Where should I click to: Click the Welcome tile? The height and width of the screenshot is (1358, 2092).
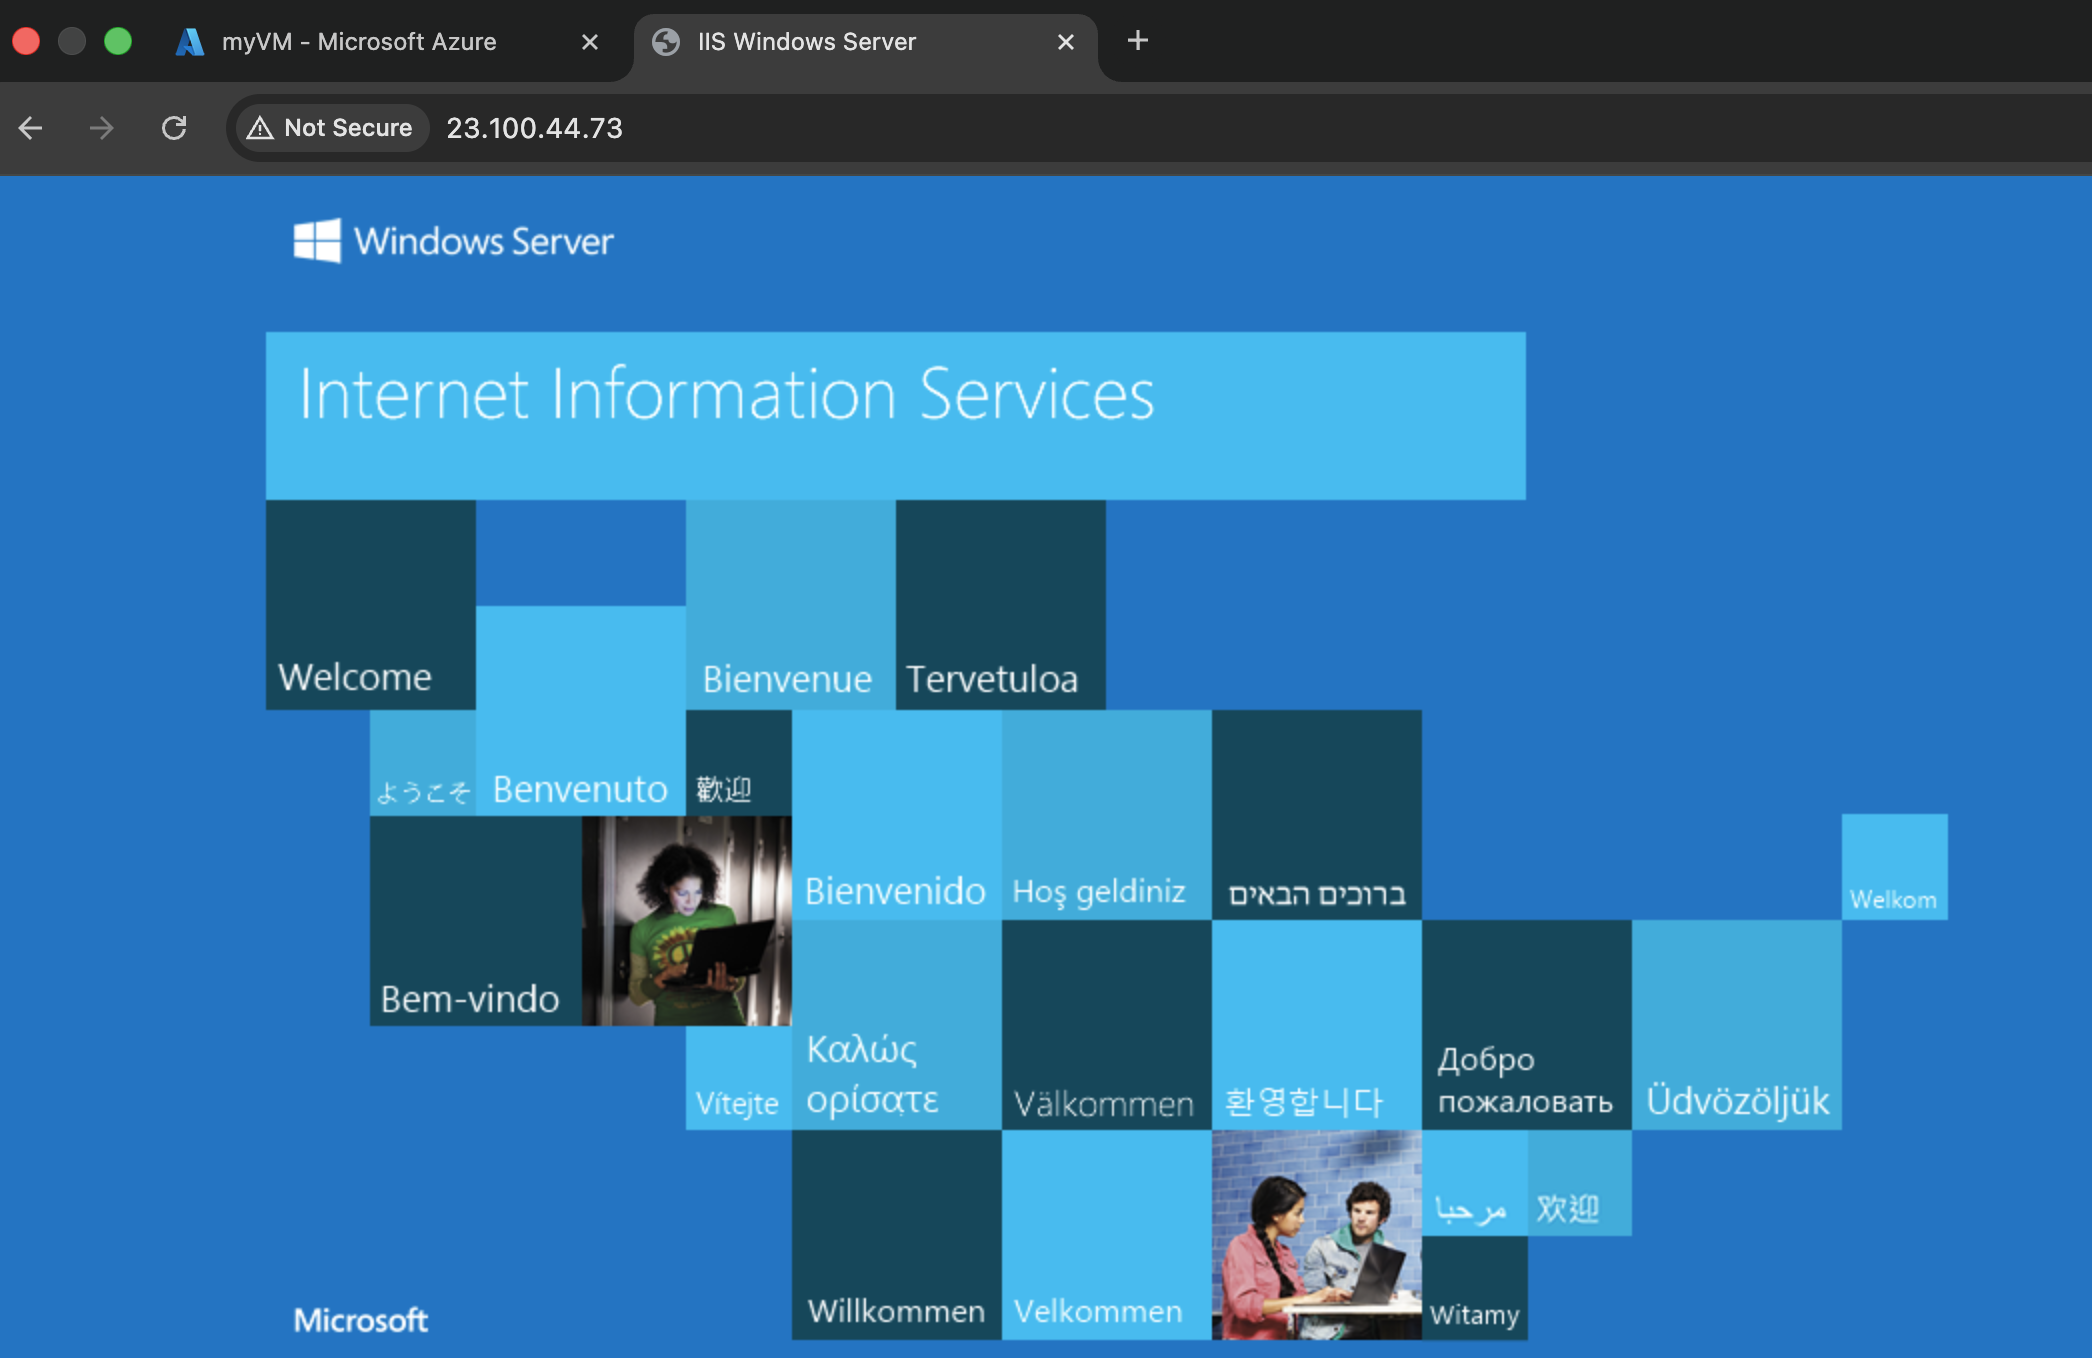(x=371, y=605)
